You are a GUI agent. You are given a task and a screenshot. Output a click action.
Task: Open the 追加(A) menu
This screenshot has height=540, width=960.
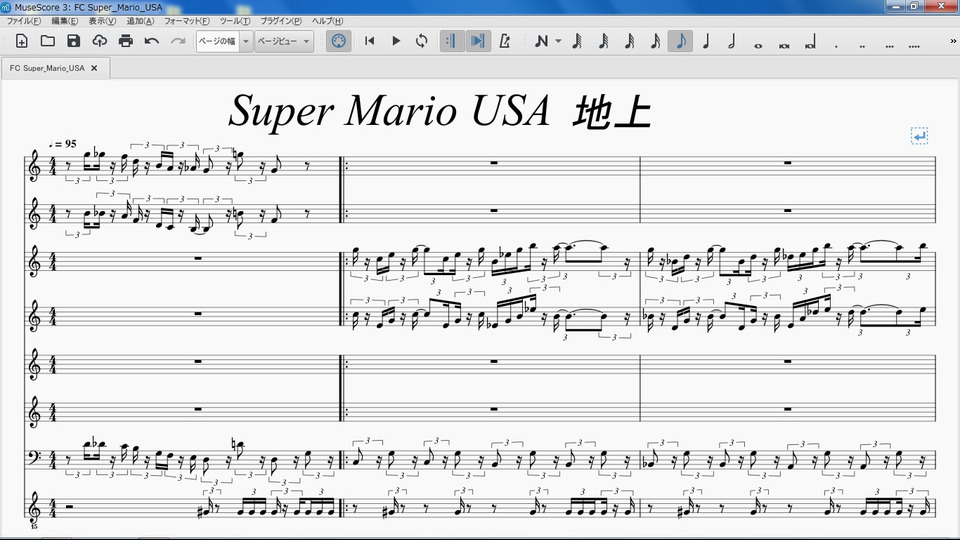tap(140, 21)
